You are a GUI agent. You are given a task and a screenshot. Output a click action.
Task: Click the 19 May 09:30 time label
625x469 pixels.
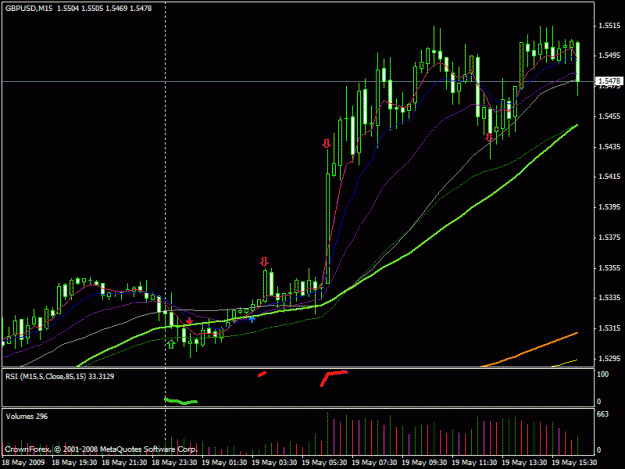(x=424, y=463)
